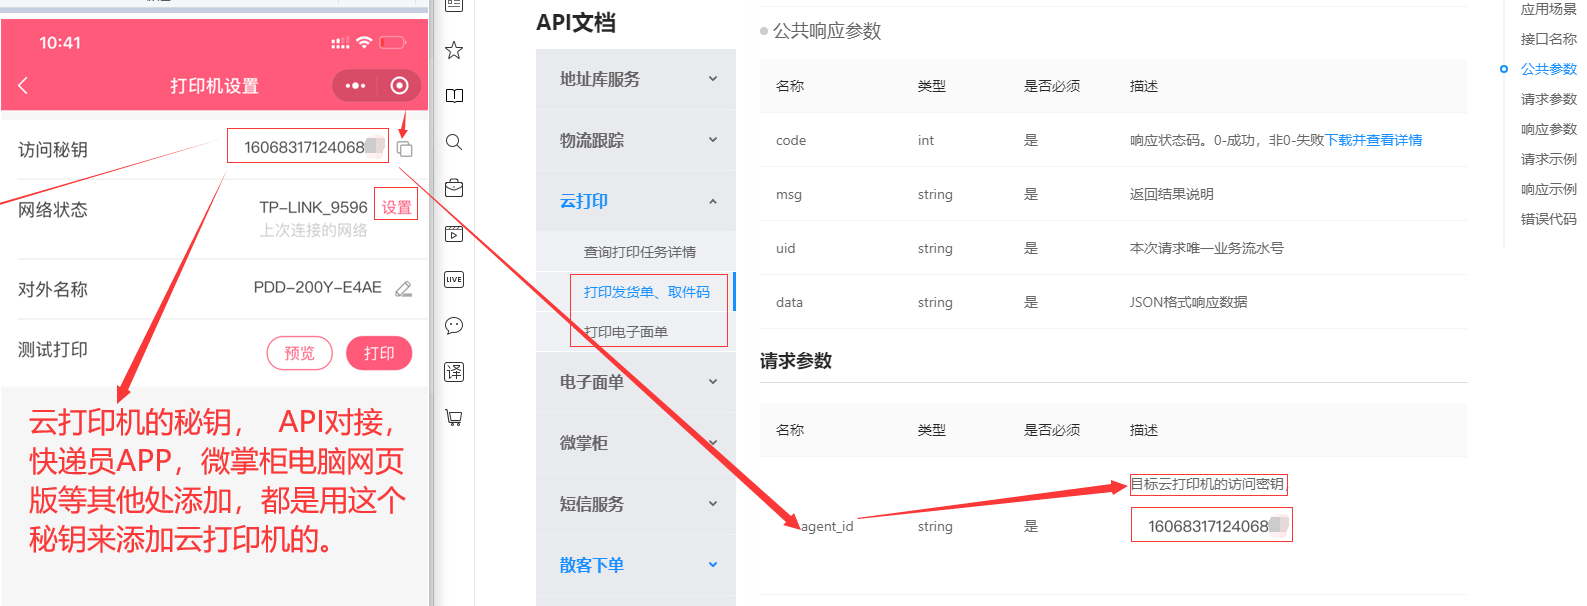Image resolution: width=1587 pixels, height=606 pixels.
Task: Click the 10:41 time in phone status bar
Action: coord(60,43)
